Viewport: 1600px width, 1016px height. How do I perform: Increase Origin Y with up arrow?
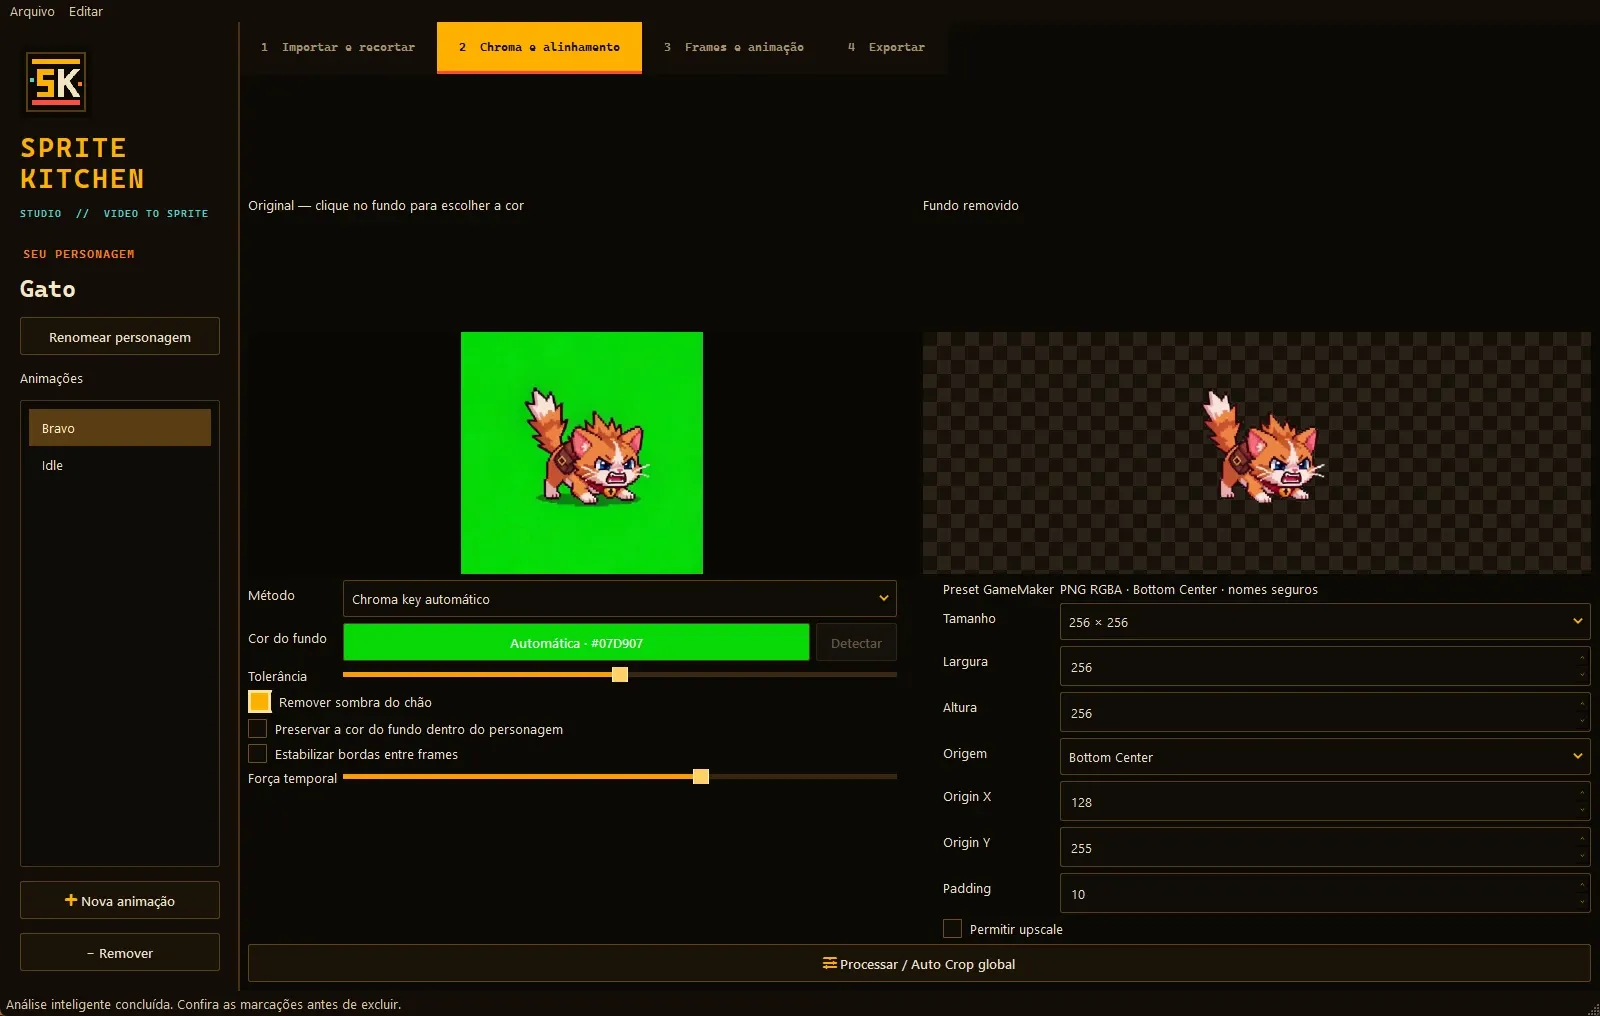[1582, 838]
